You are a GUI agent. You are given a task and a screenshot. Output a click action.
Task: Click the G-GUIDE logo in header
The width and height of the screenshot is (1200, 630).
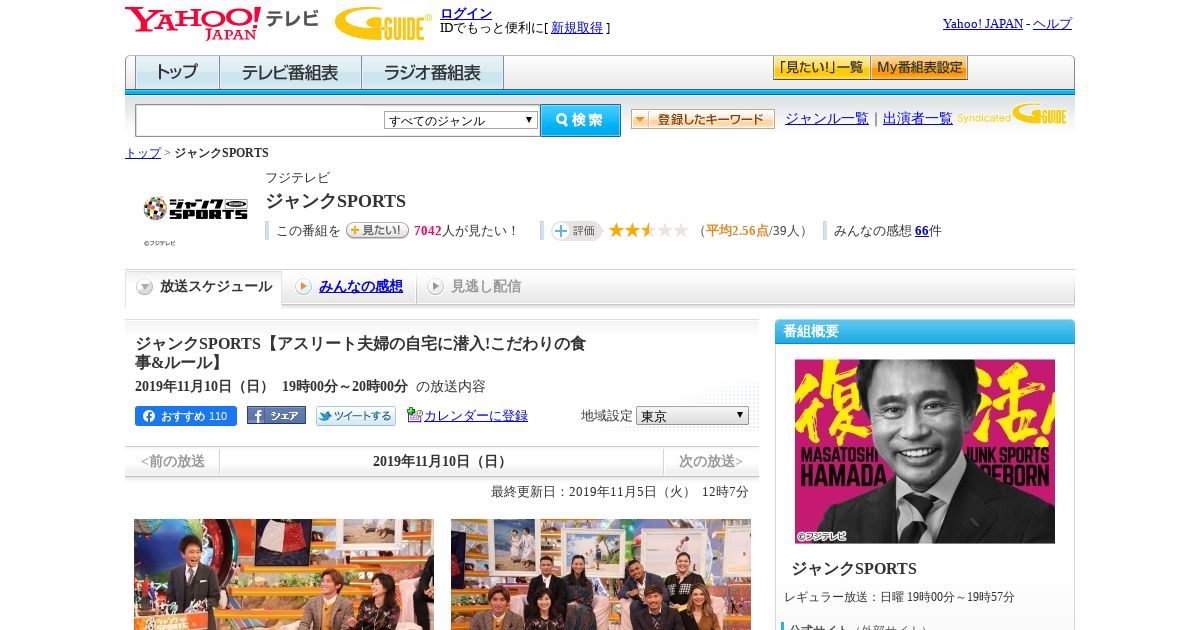tap(383, 23)
